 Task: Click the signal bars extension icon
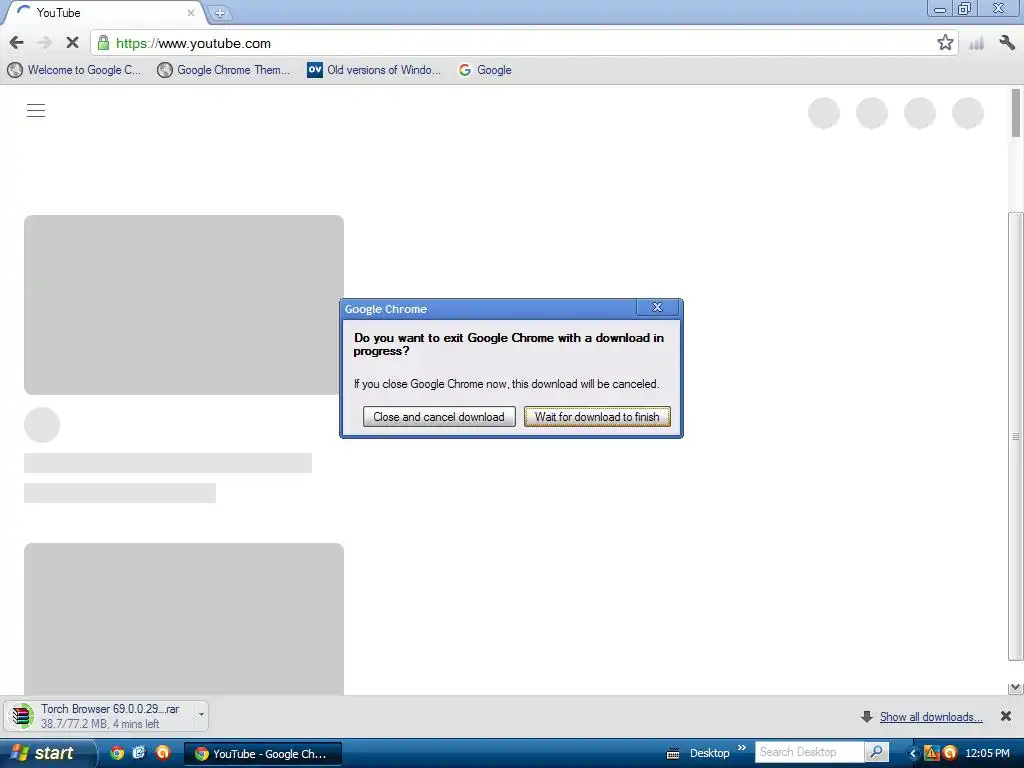[976, 44]
